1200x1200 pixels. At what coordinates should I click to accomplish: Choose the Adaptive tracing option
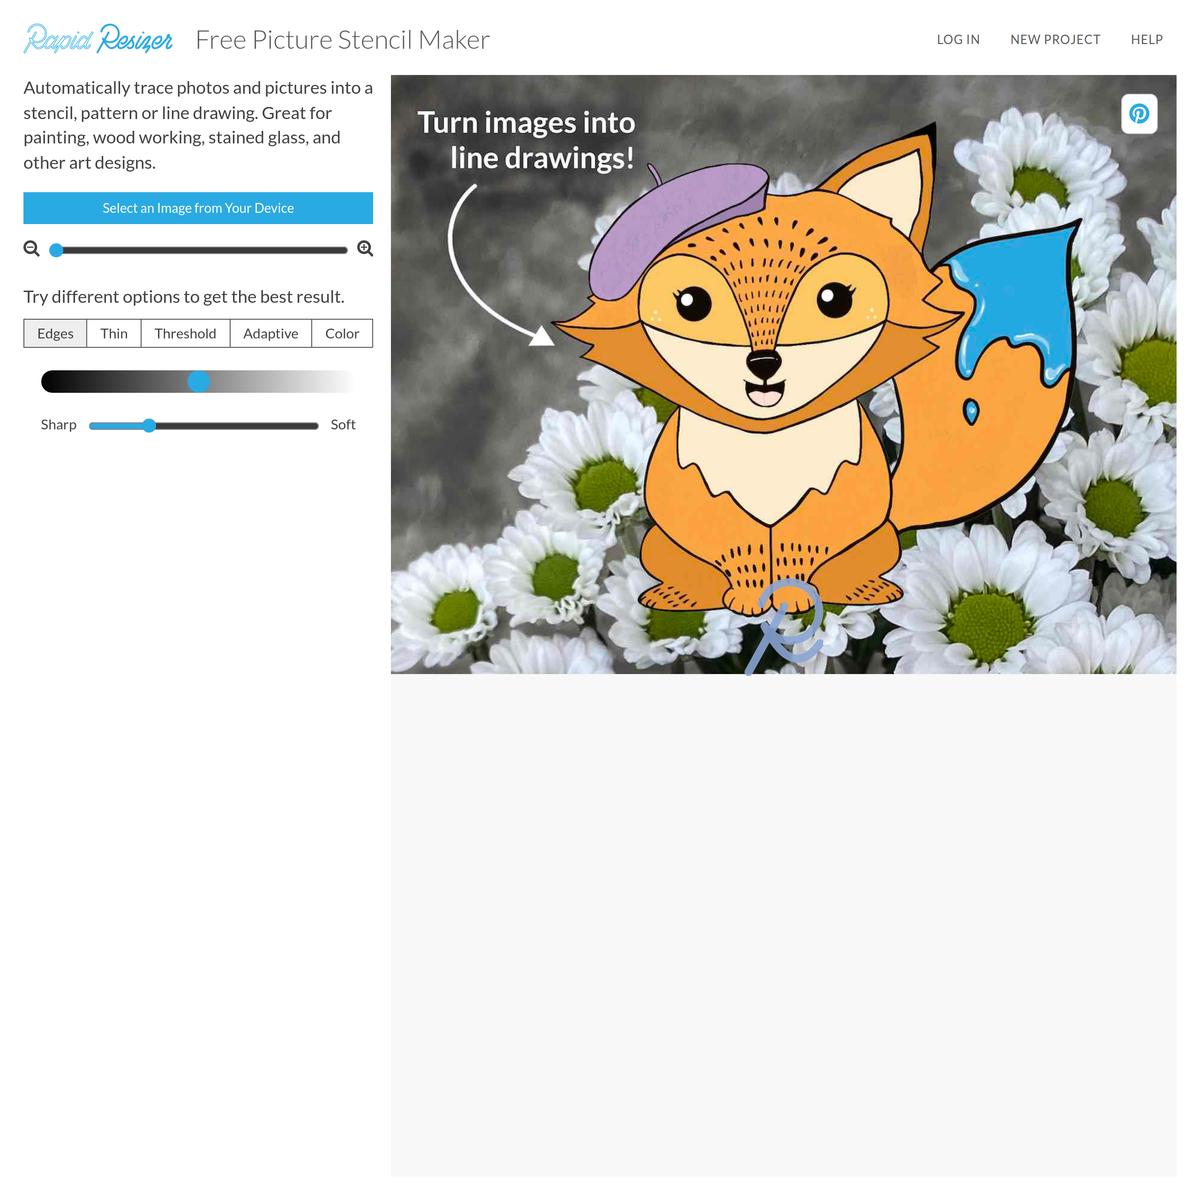(271, 333)
